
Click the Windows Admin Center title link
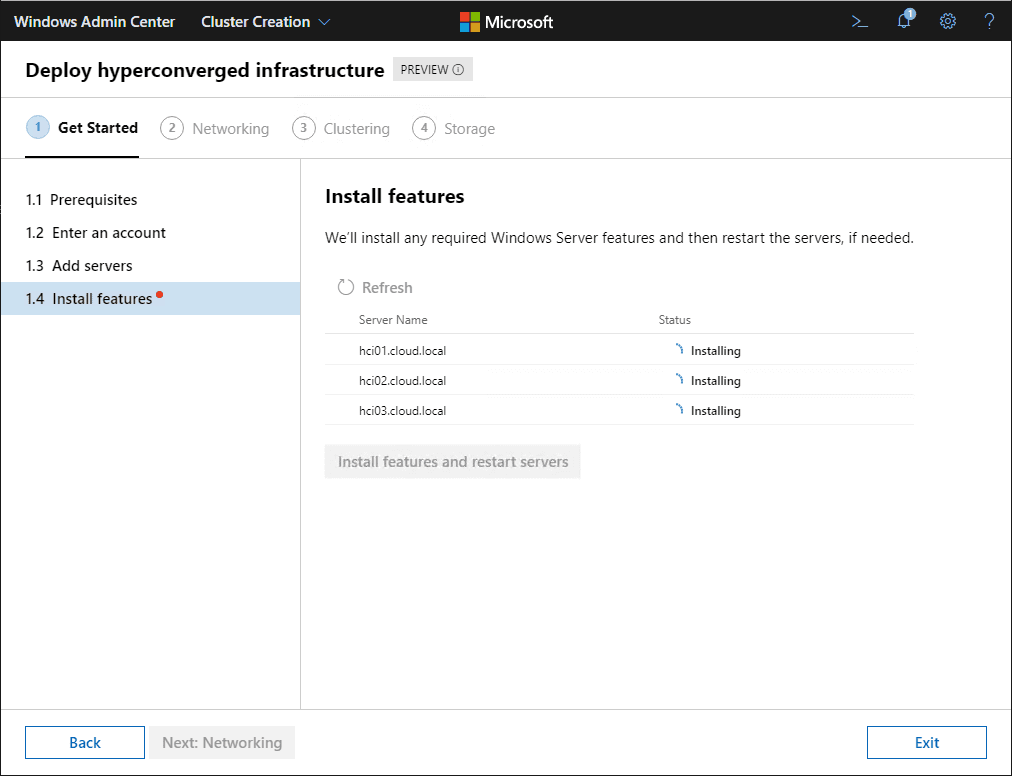tap(94, 21)
